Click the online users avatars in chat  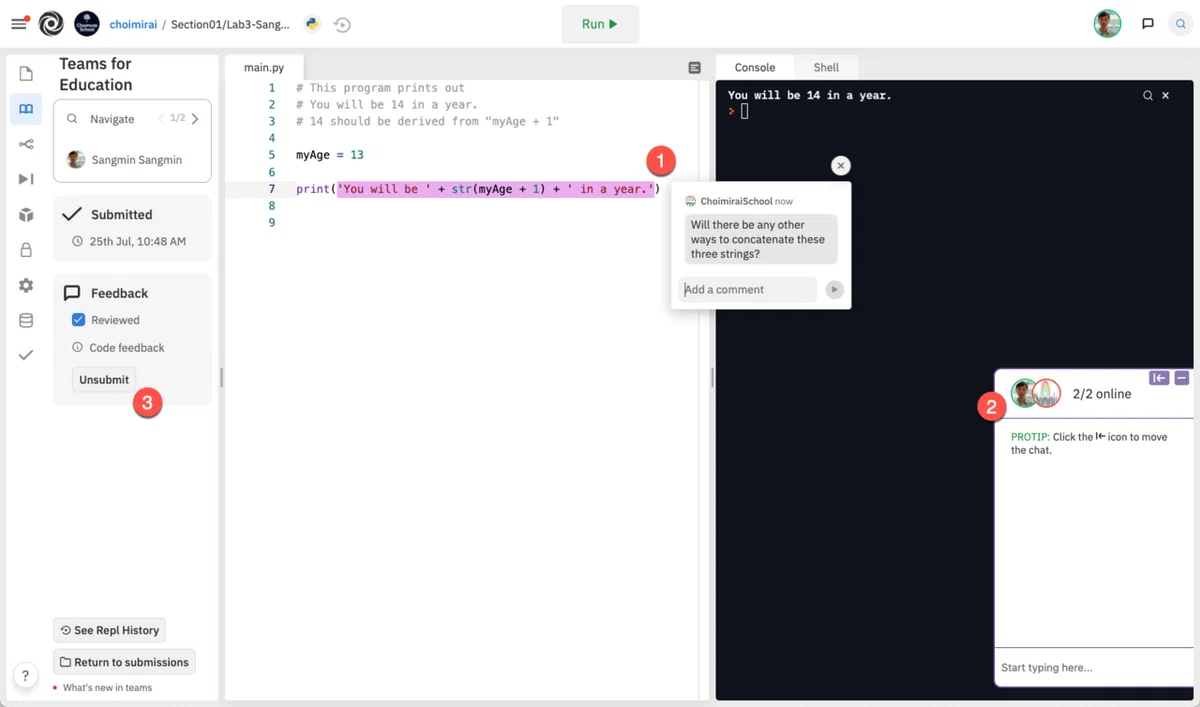coord(1035,393)
